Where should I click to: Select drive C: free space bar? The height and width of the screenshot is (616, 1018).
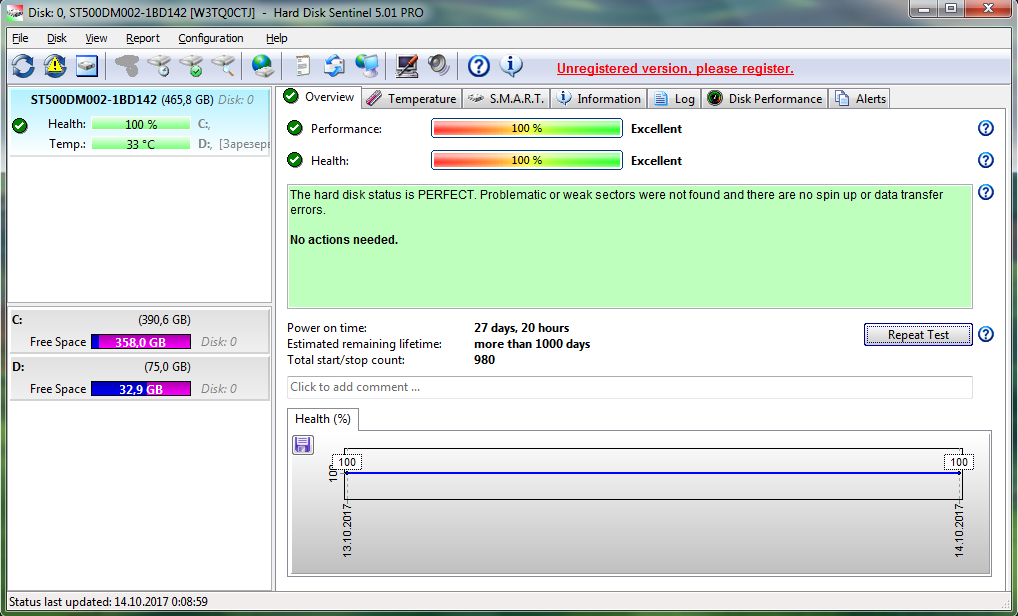[x=140, y=342]
